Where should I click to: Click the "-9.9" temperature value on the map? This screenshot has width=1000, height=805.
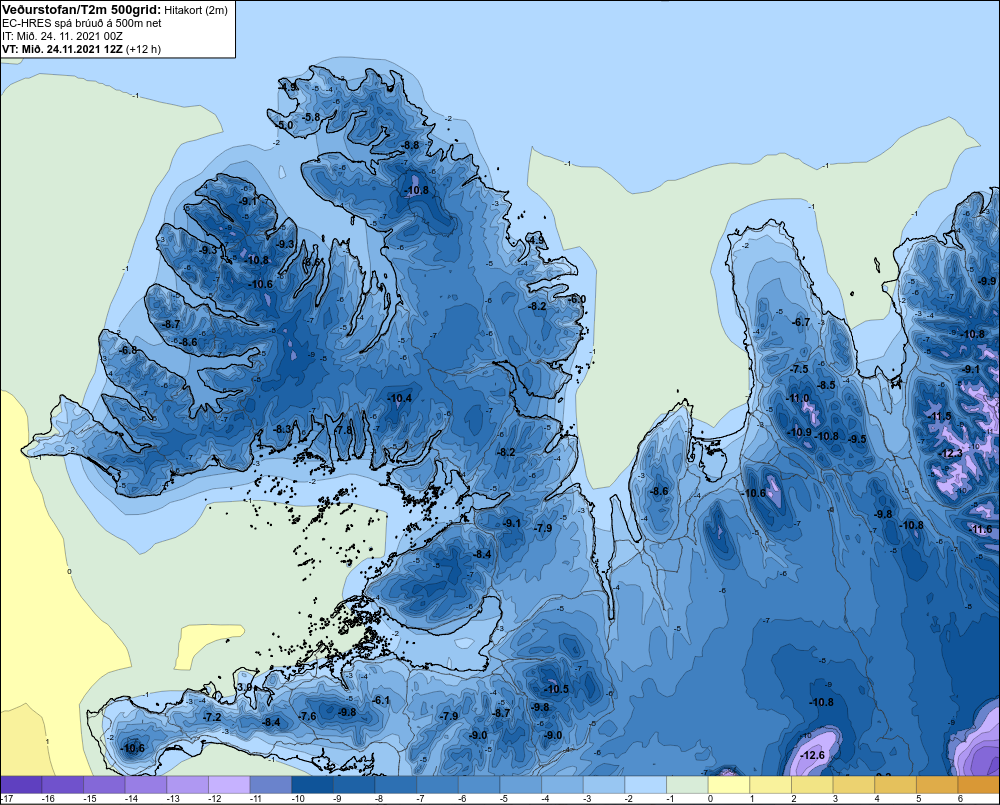pyautogui.click(x=987, y=281)
